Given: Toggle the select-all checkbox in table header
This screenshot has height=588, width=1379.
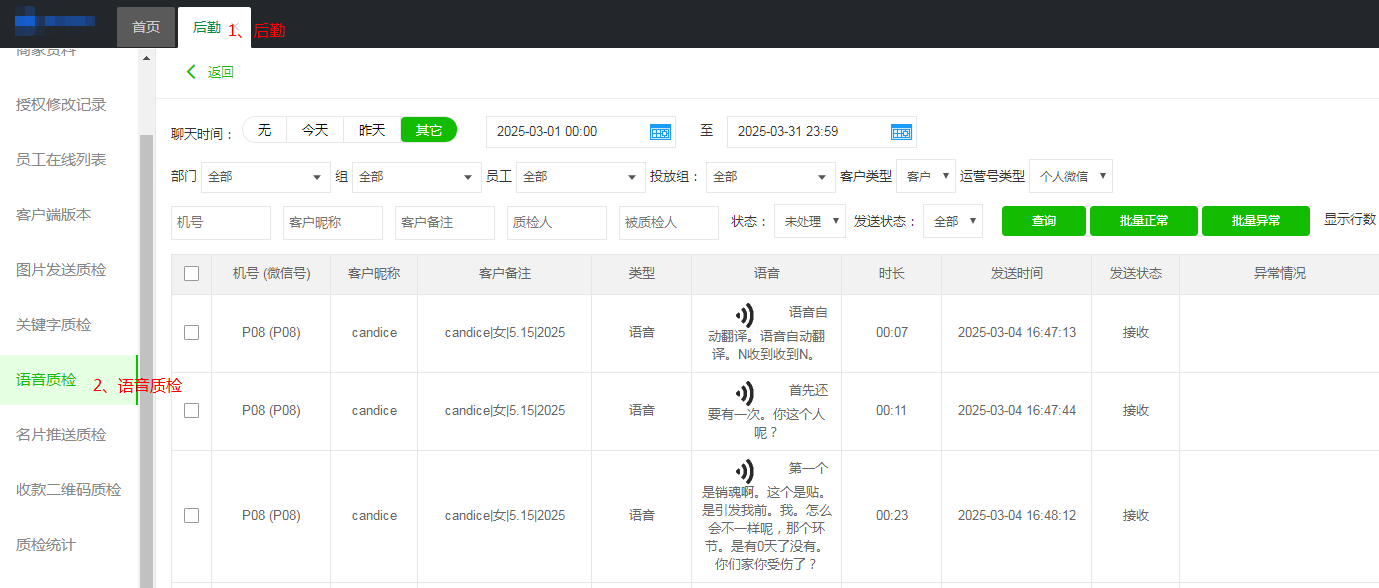Looking at the screenshot, I should [191, 273].
